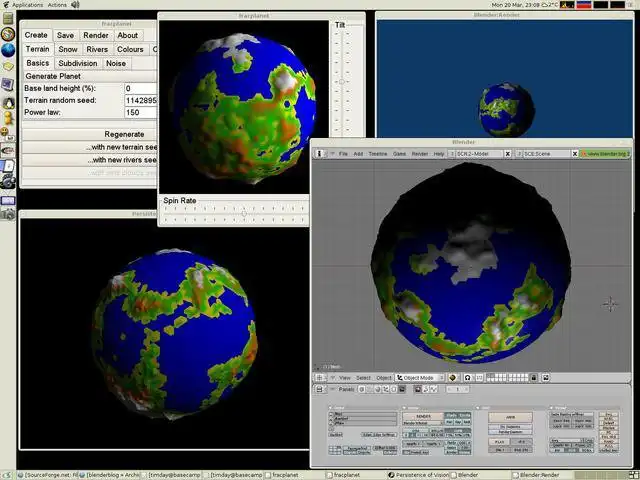Open Blender's Add menu
640x480 pixels.
click(358, 153)
